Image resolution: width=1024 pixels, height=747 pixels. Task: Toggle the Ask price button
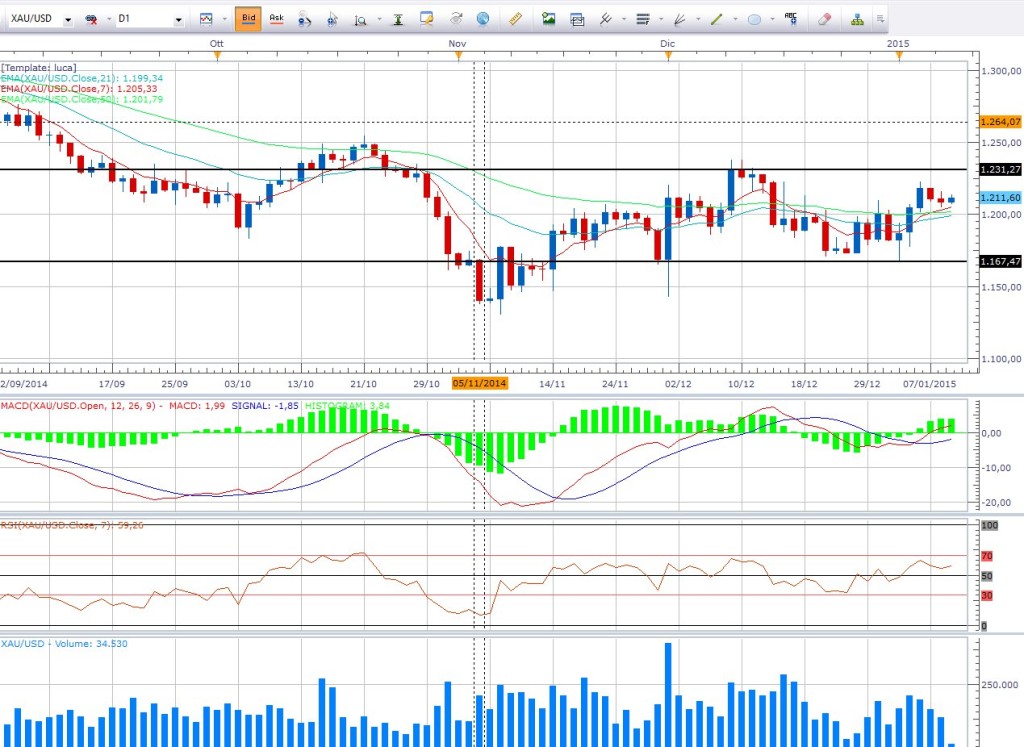point(276,19)
